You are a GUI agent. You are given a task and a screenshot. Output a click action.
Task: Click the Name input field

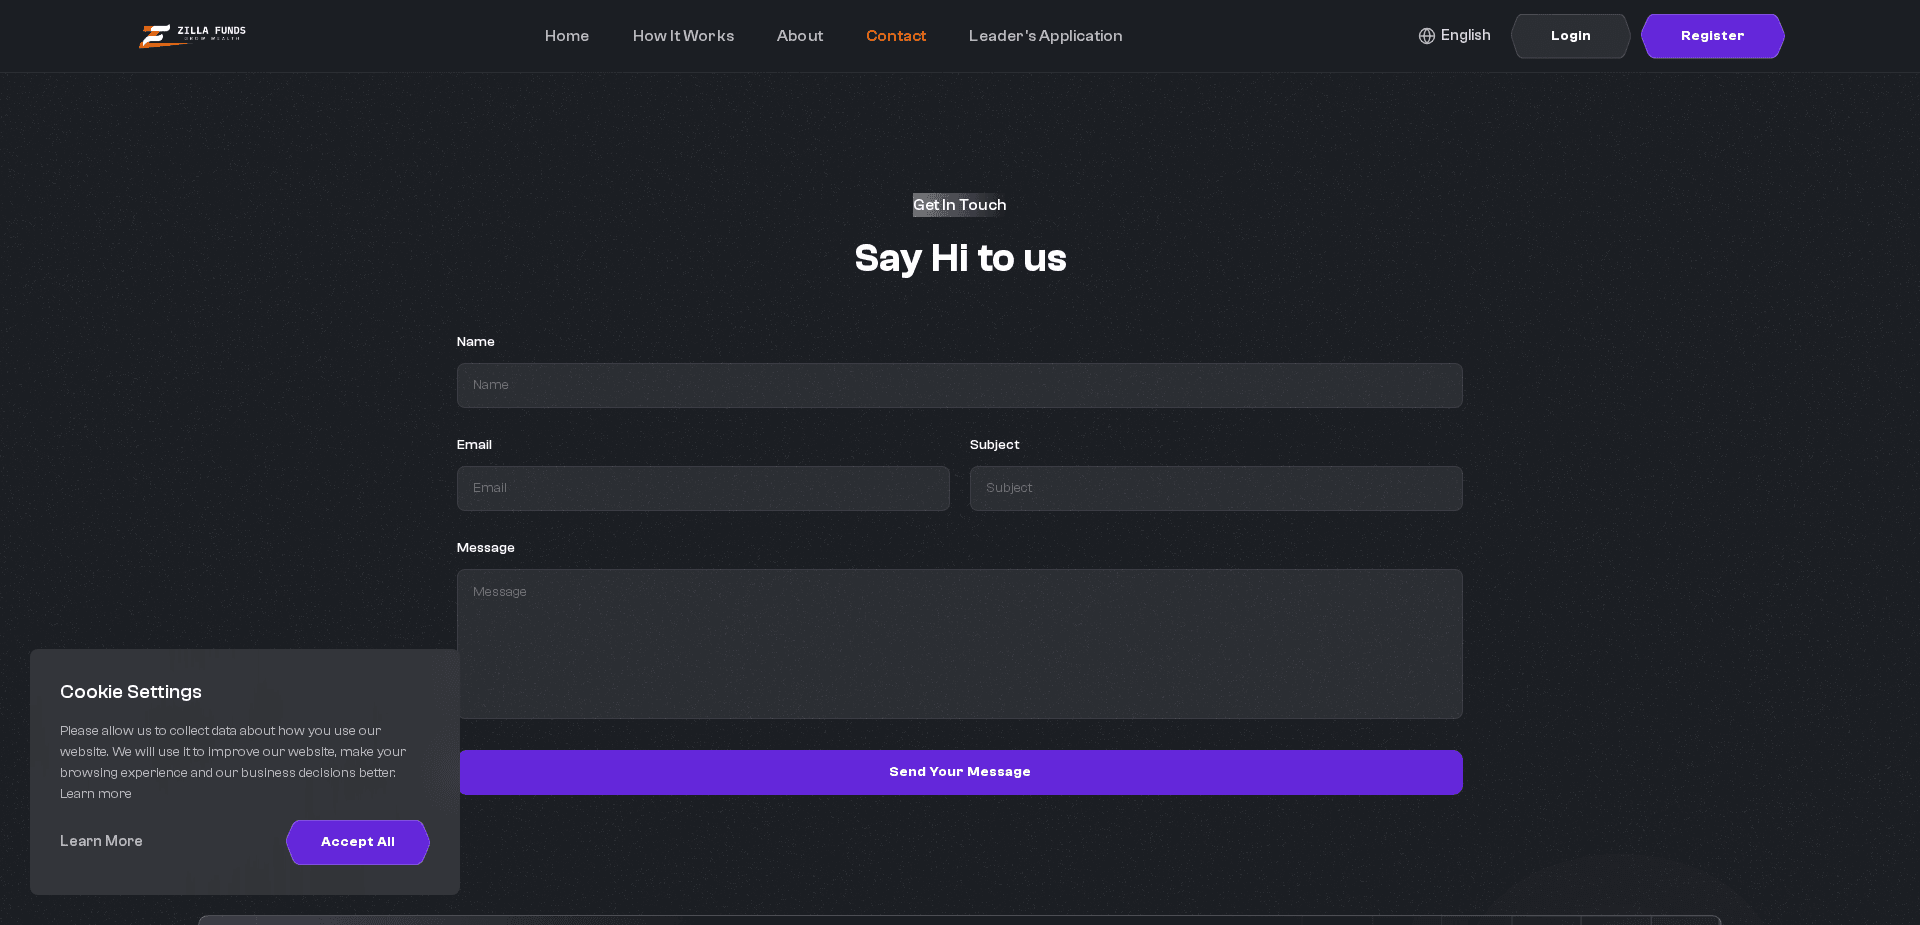(959, 385)
